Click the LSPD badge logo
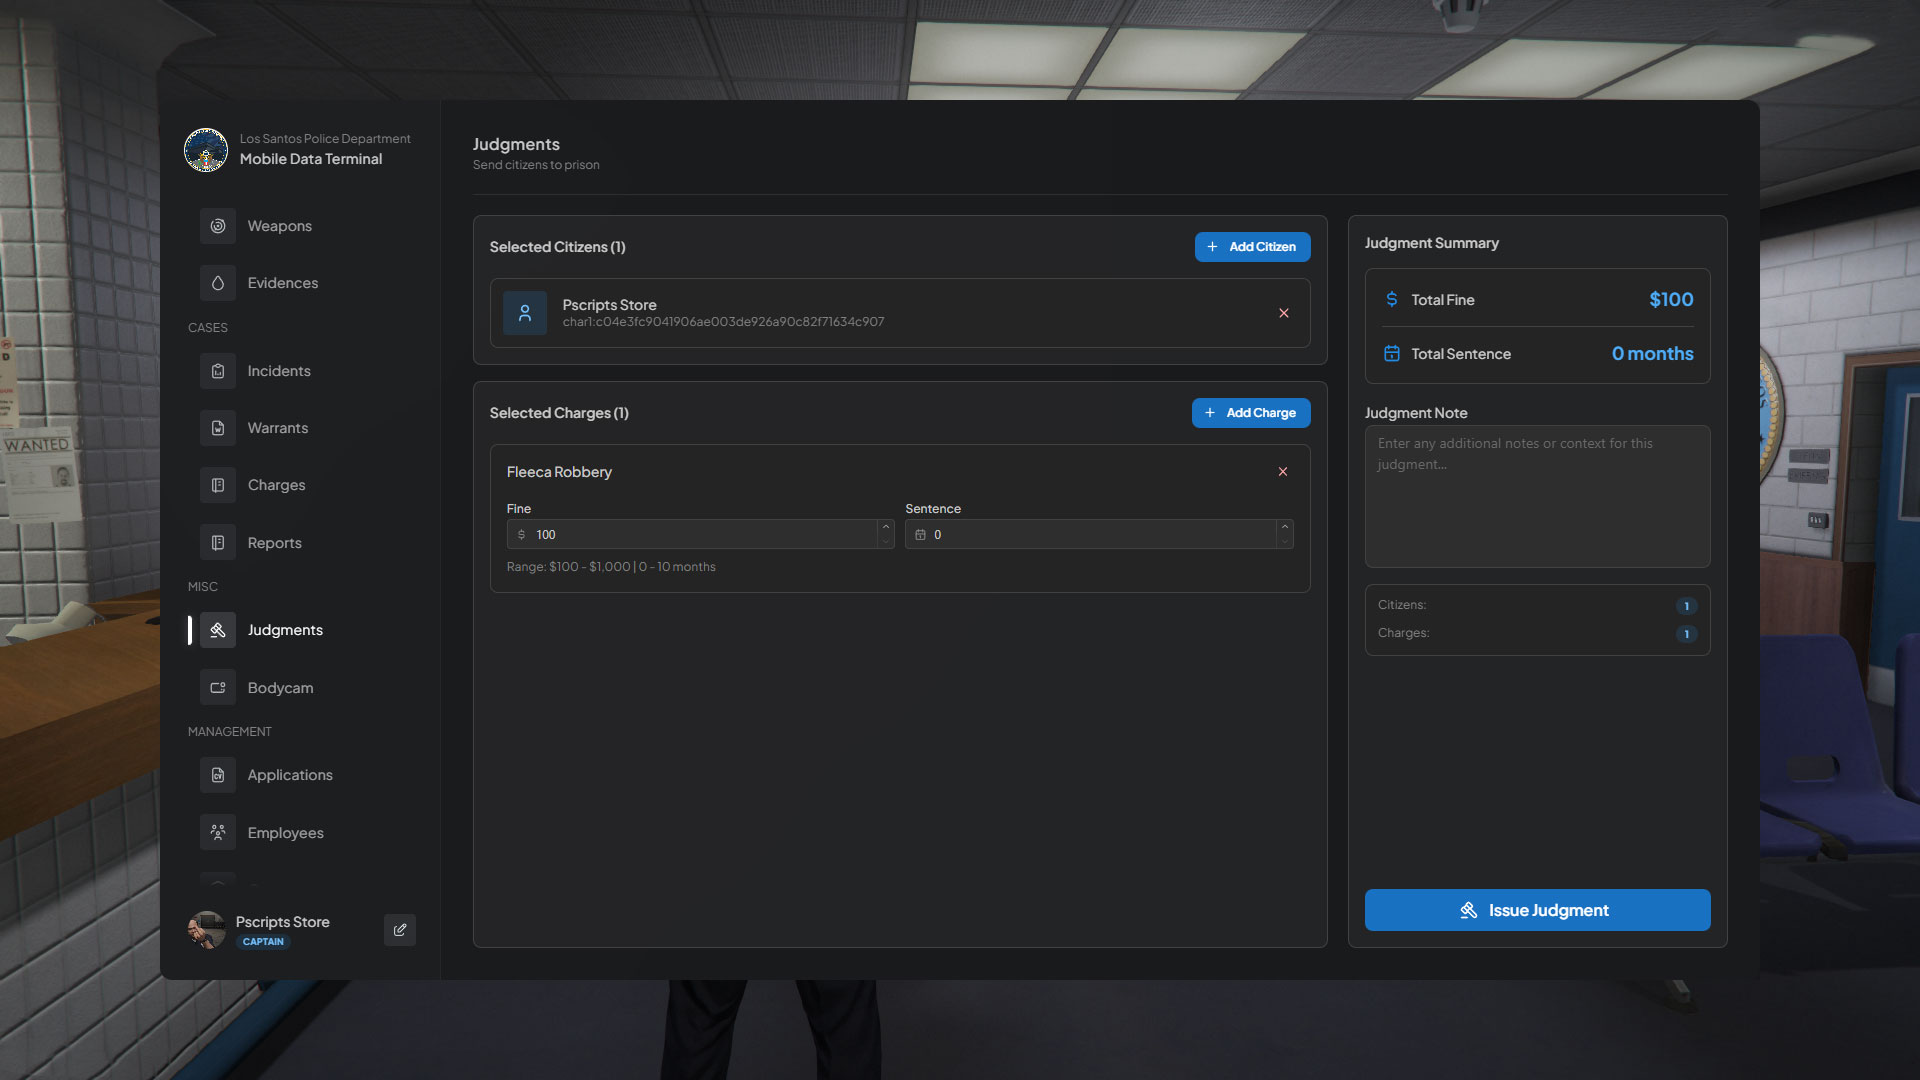Screen dimensions: 1920x1080 [x=206, y=150]
